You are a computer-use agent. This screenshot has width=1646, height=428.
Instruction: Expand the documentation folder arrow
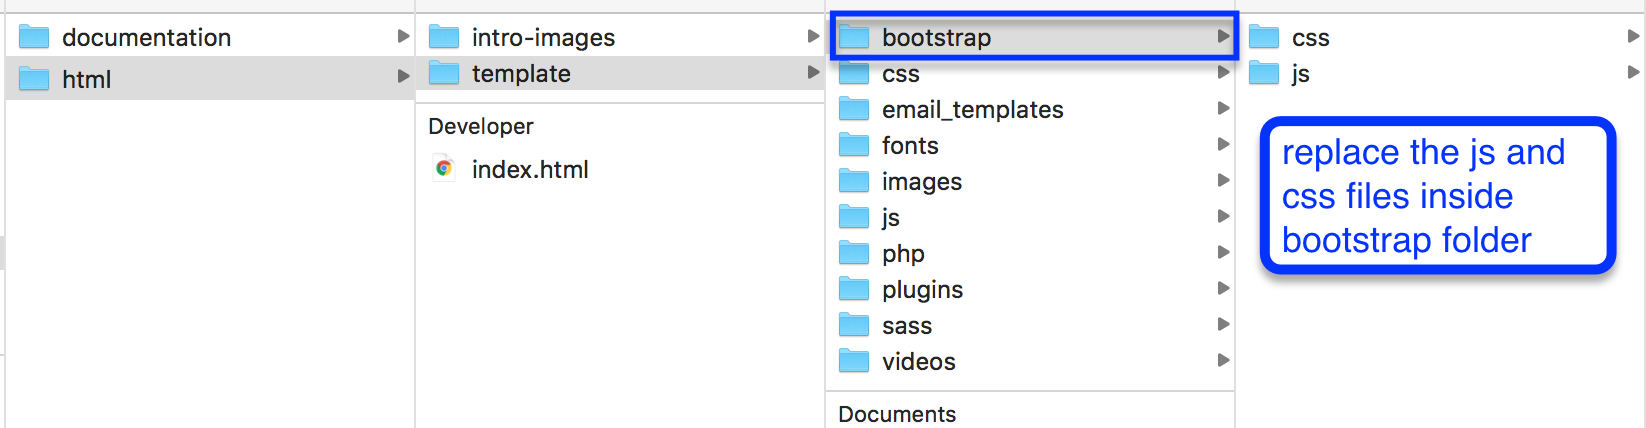pos(403,37)
